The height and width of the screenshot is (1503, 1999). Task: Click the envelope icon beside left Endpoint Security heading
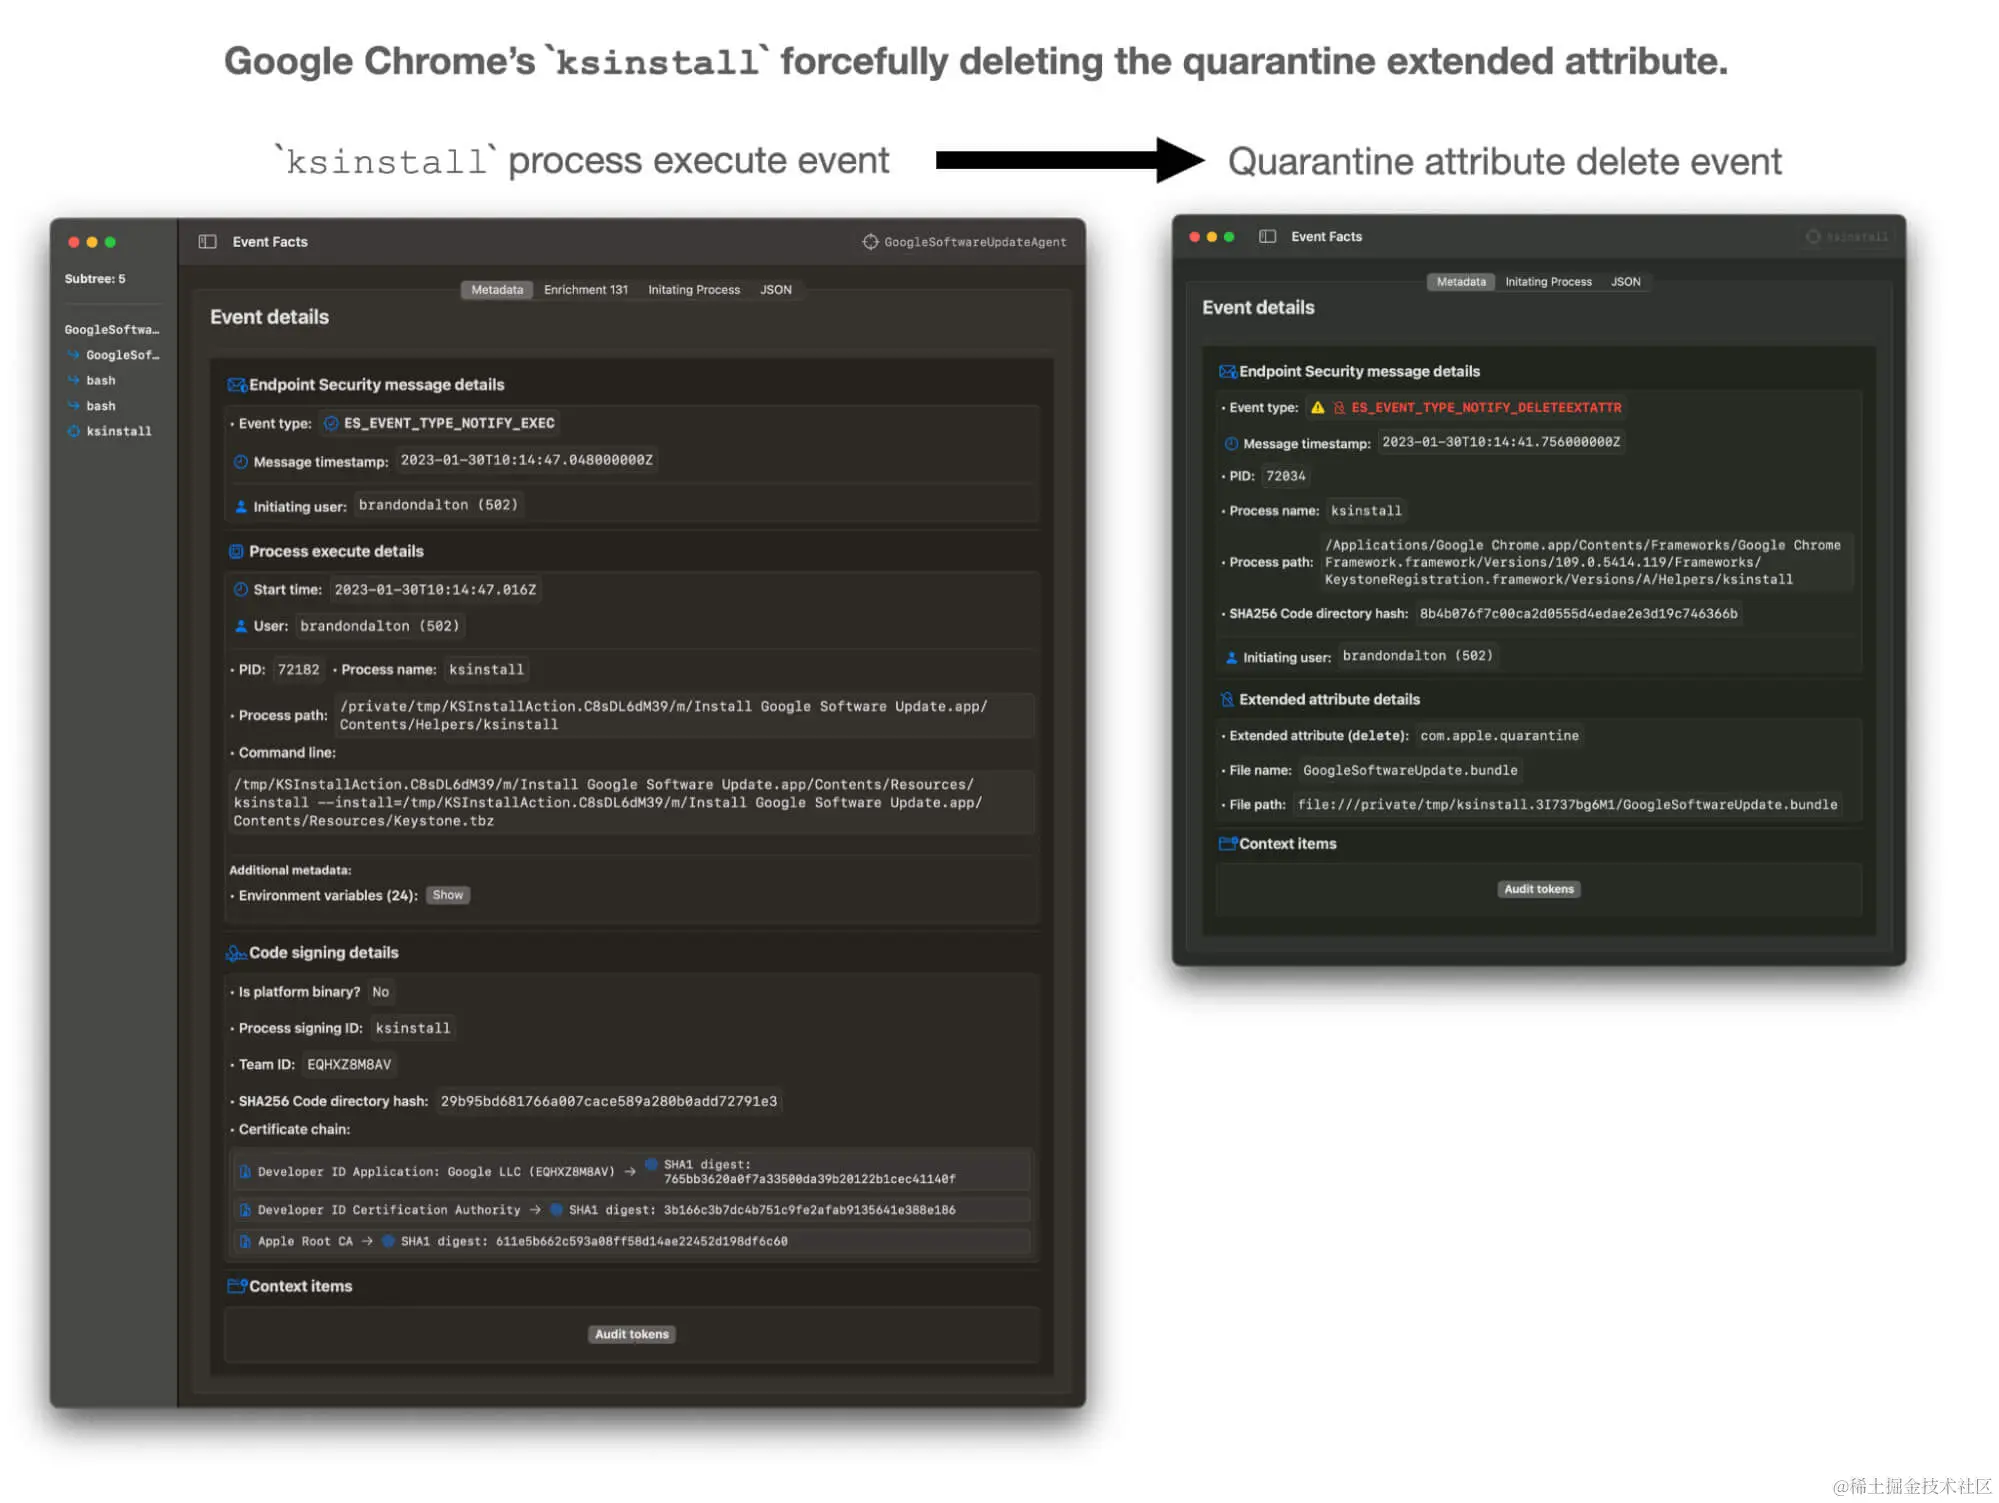236,385
